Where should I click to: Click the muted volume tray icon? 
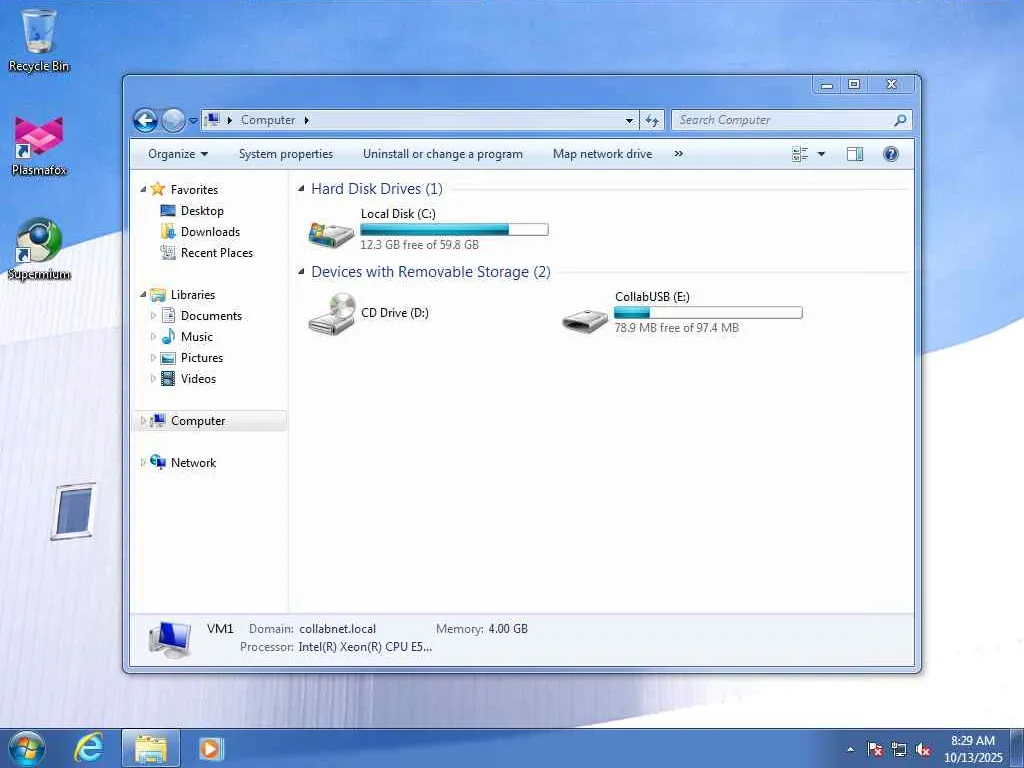tap(923, 749)
